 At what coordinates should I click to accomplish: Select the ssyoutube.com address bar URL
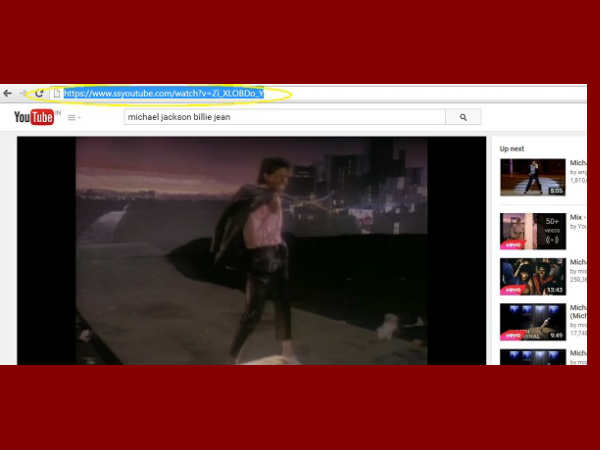164,93
